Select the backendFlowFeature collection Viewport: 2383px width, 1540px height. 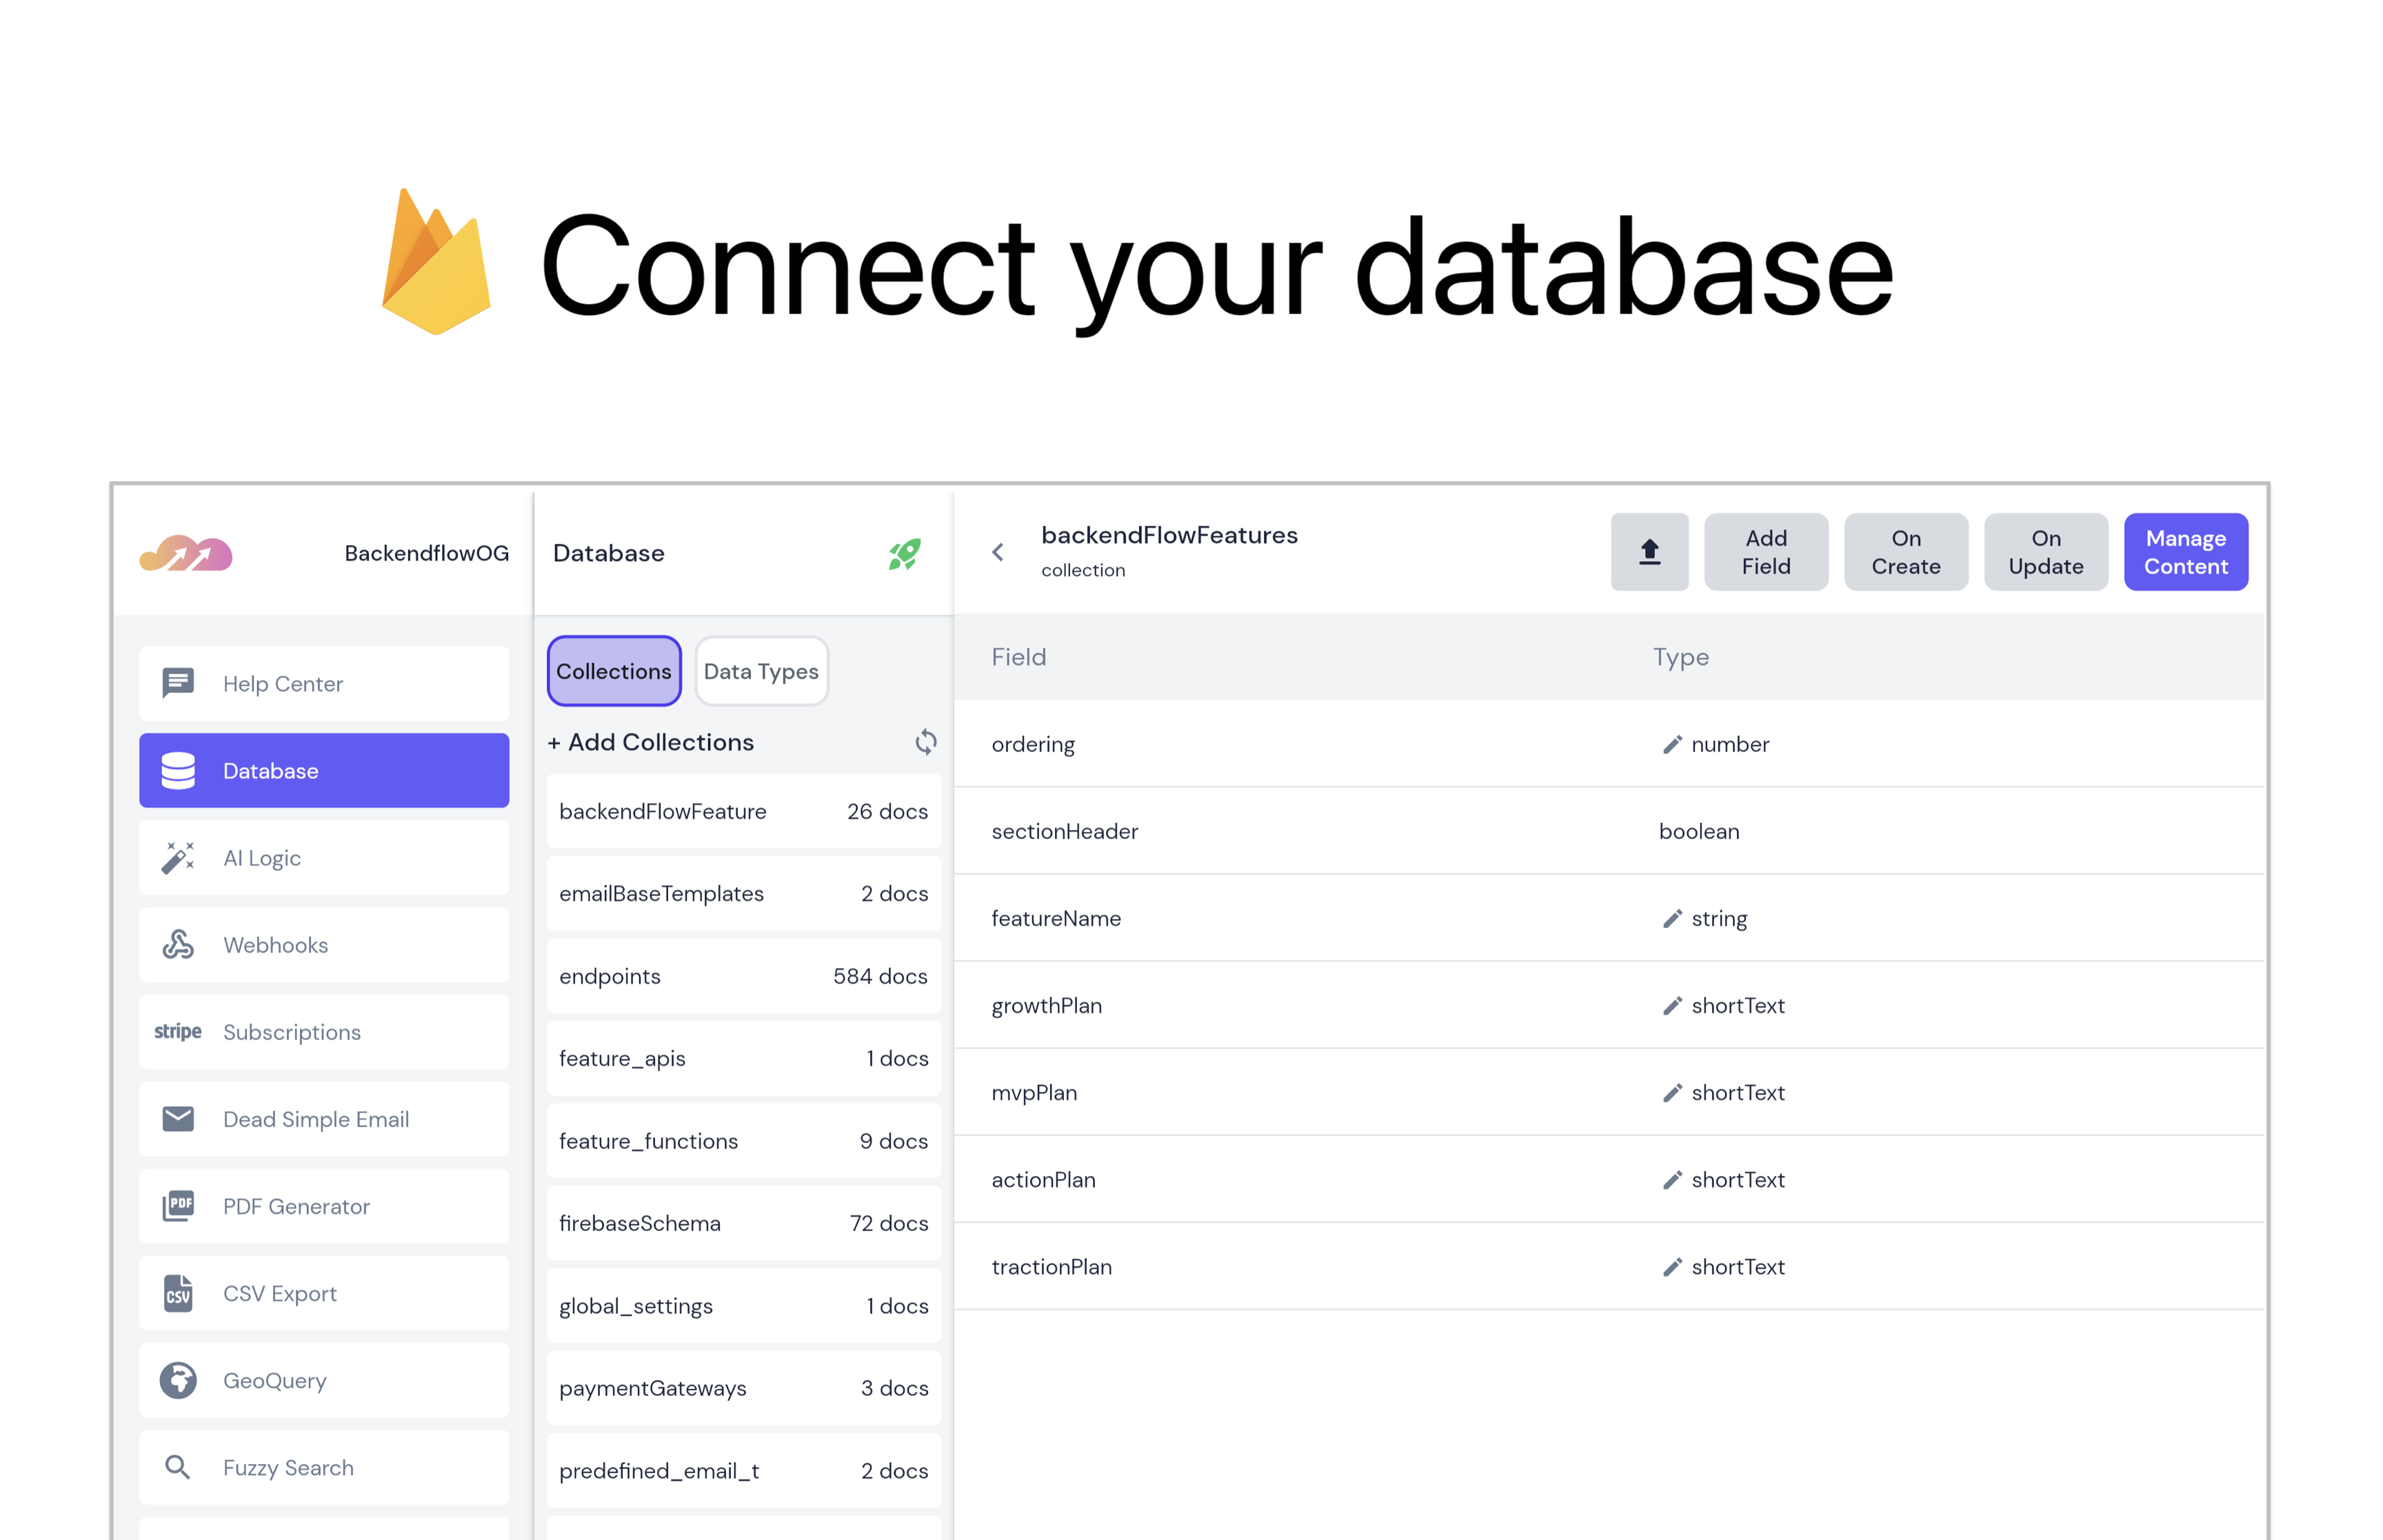click(x=743, y=811)
